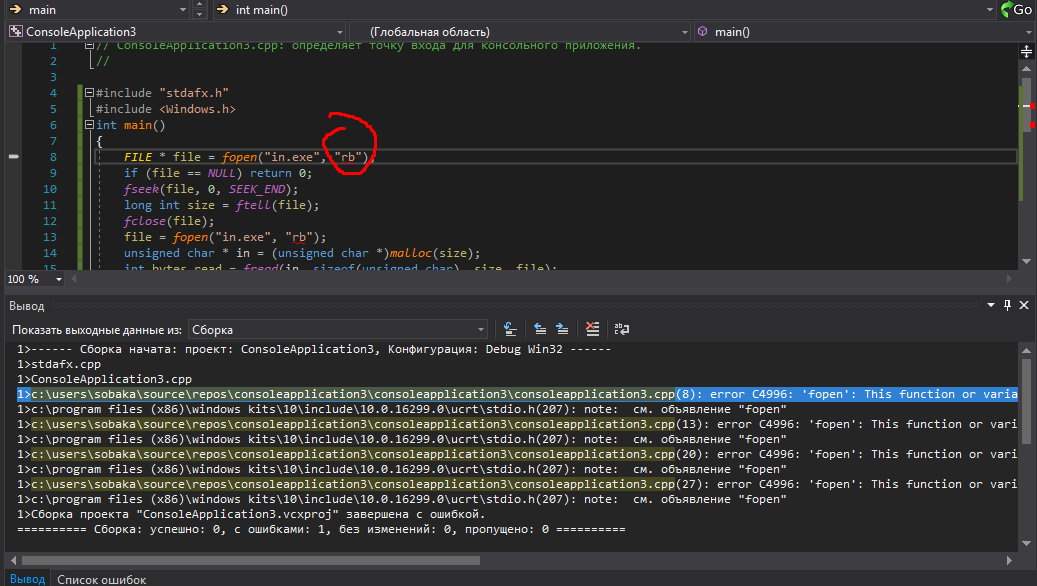The height and width of the screenshot is (586, 1037).
Task: Open the Сборка output source dropdown
Action: (x=481, y=329)
